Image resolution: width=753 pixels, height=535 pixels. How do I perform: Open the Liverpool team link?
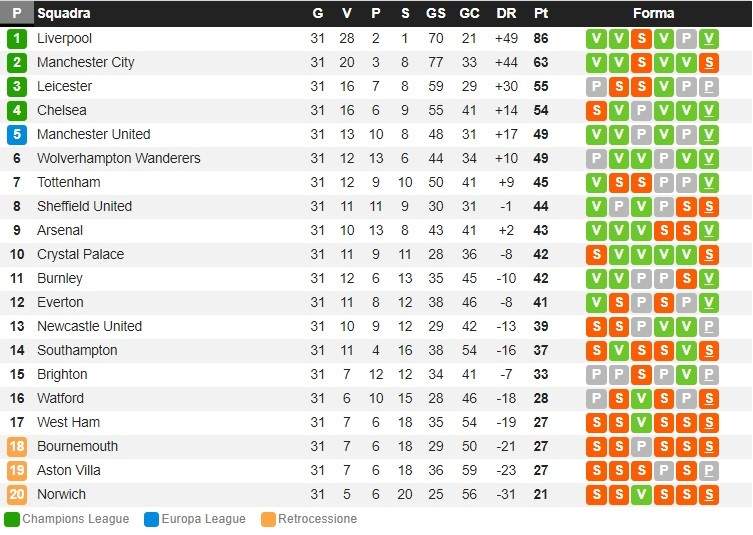(64, 38)
